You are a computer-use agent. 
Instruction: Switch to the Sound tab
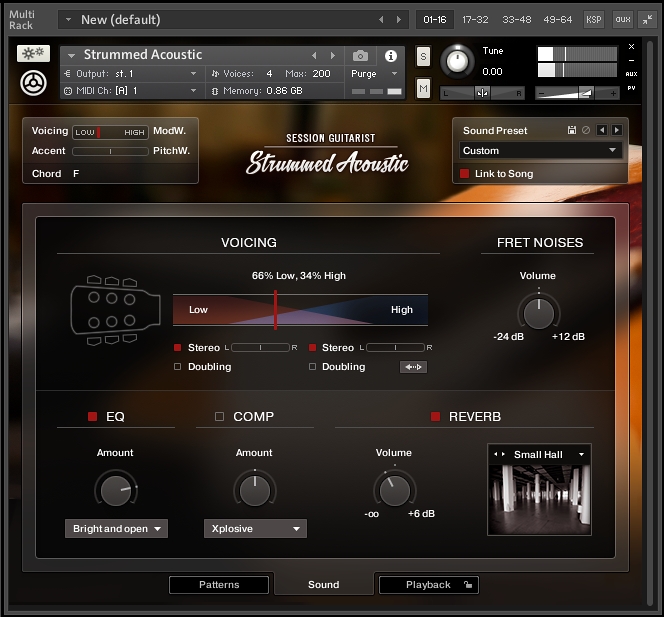tap(324, 585)
